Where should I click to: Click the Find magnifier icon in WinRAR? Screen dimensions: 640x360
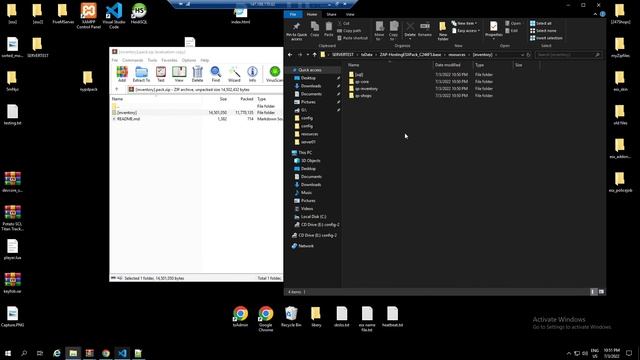216,74
